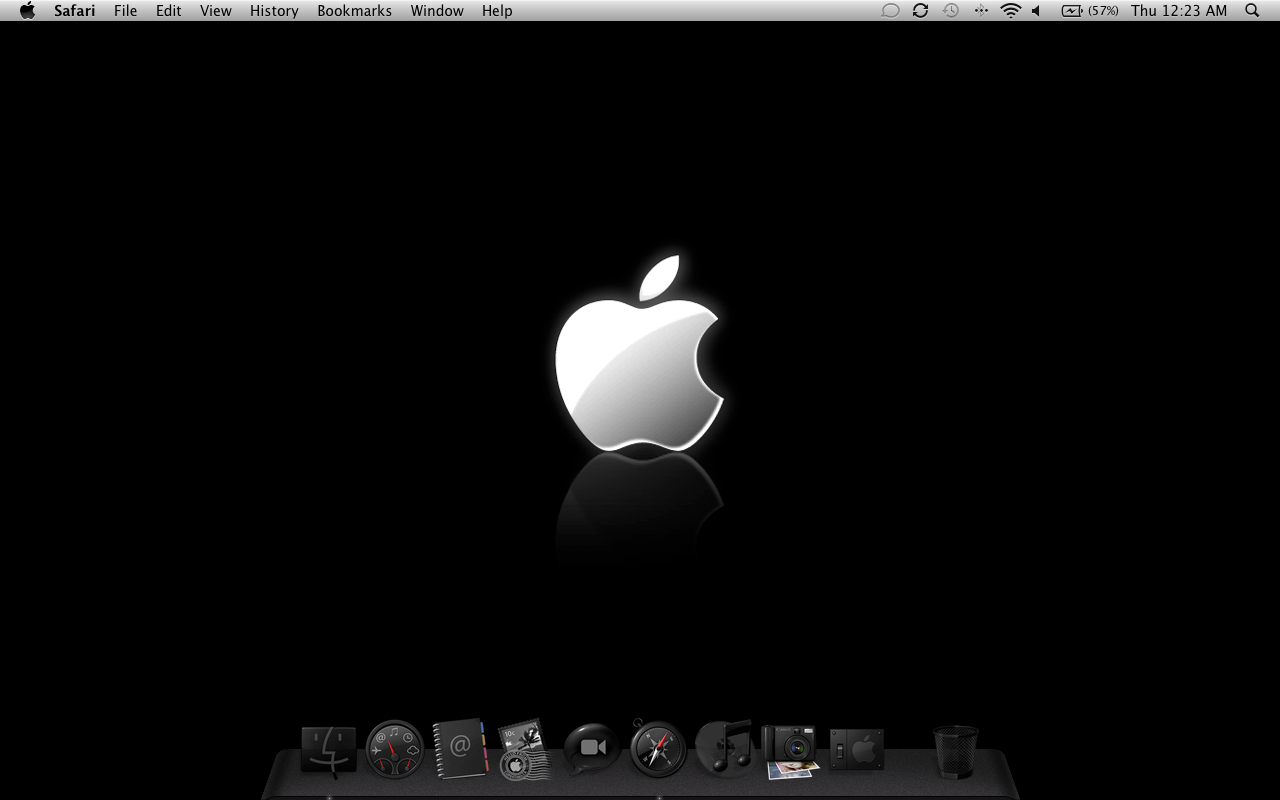
Task: Open the Help menu
Action: coord(497,11)
